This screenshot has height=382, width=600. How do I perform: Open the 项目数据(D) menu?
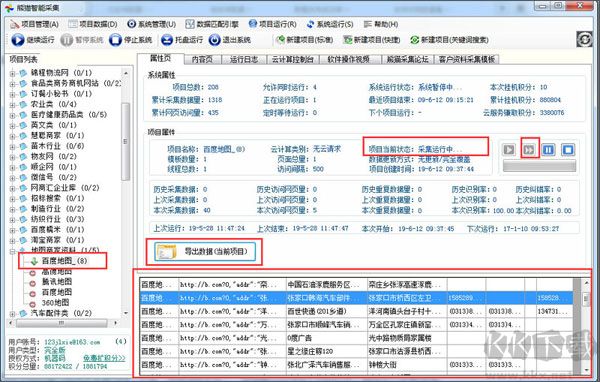(x=93, y=24)
